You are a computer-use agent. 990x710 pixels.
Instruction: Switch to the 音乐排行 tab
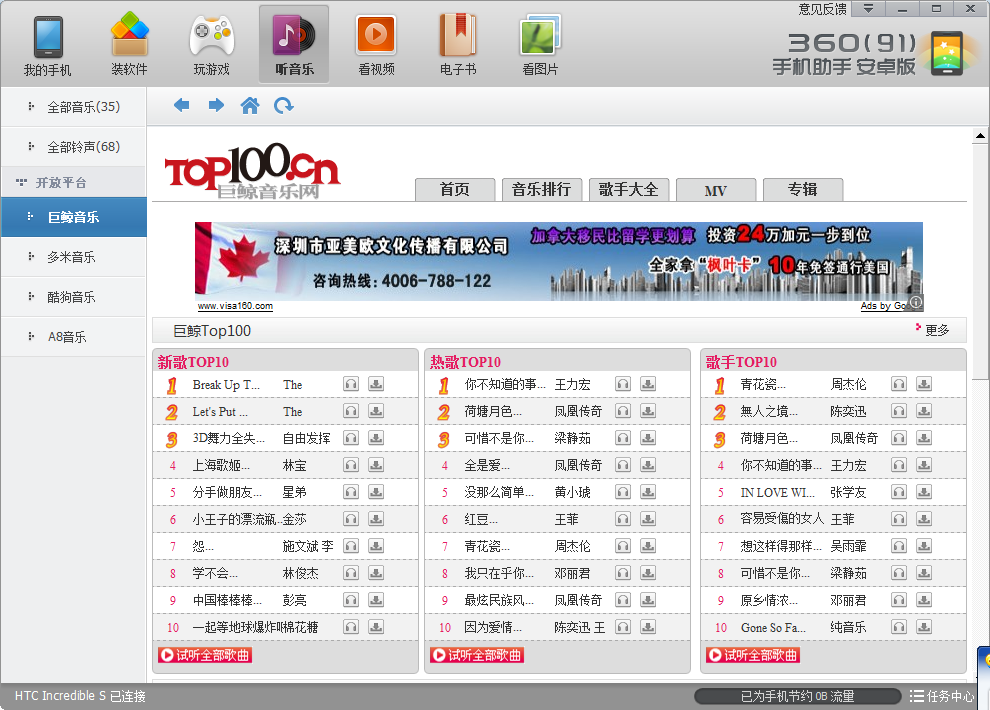541,189
